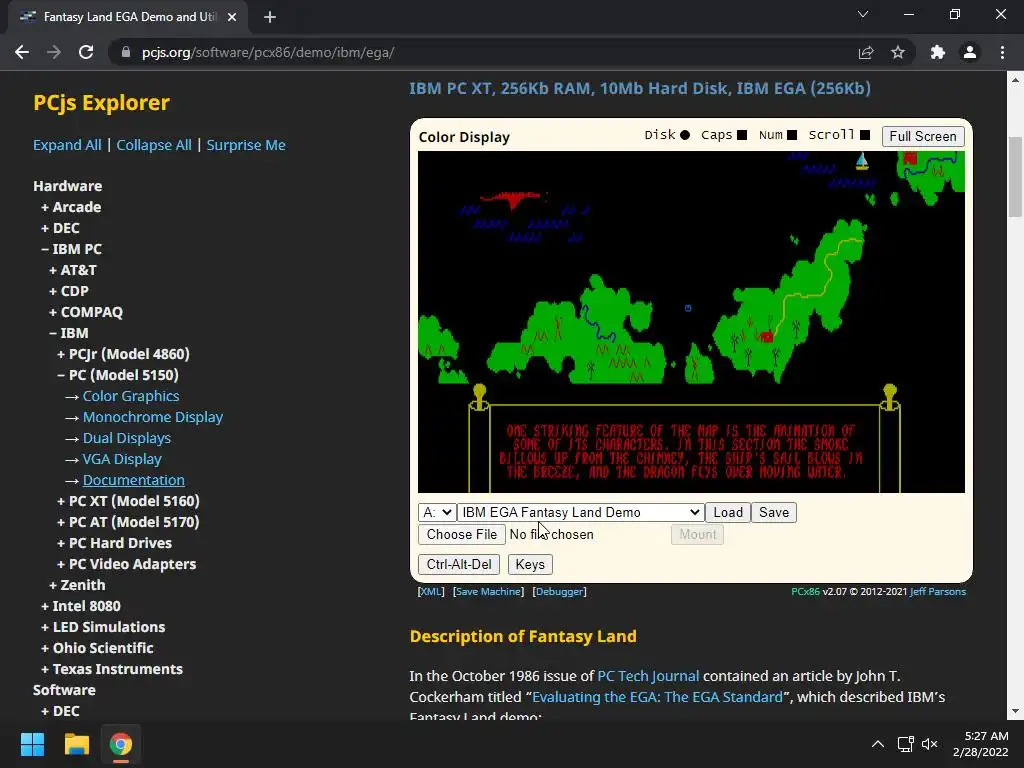The image size is (1024, 768).
Task: Open the Color Graphics machine link
Action: pyautogui.click(x=131, y=396)
